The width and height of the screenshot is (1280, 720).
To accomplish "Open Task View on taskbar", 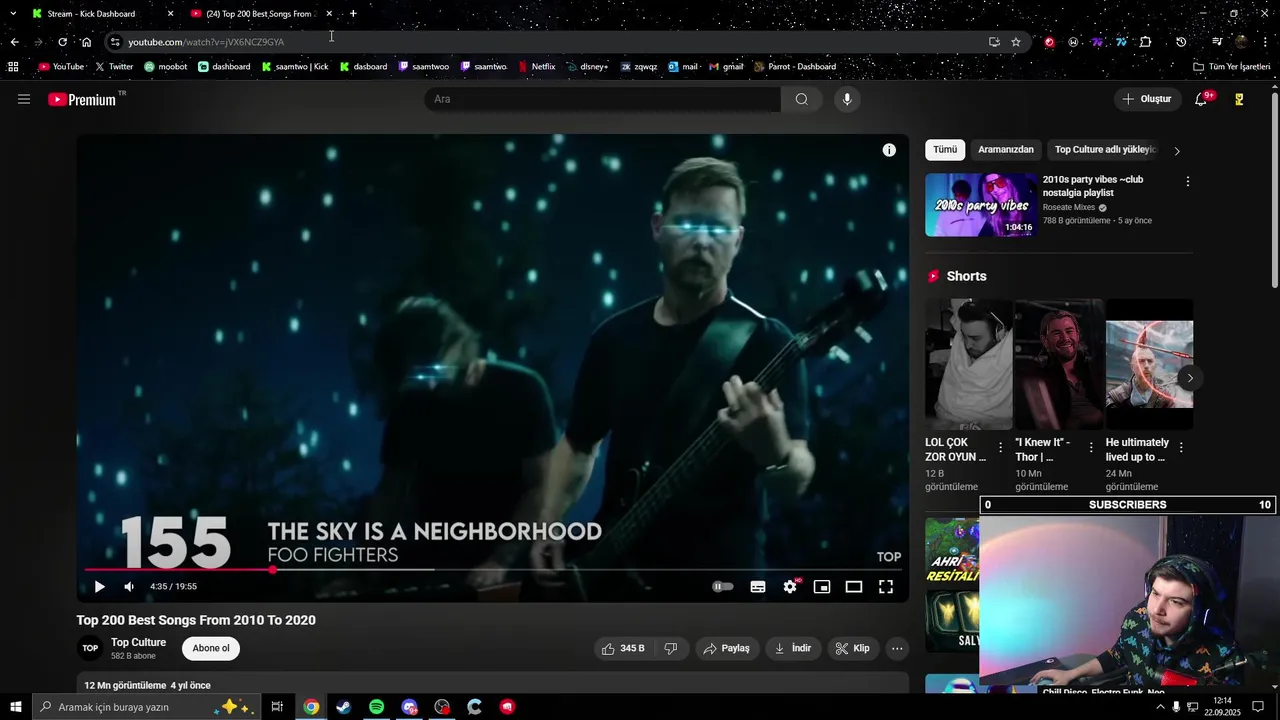I will pos(277,707).
